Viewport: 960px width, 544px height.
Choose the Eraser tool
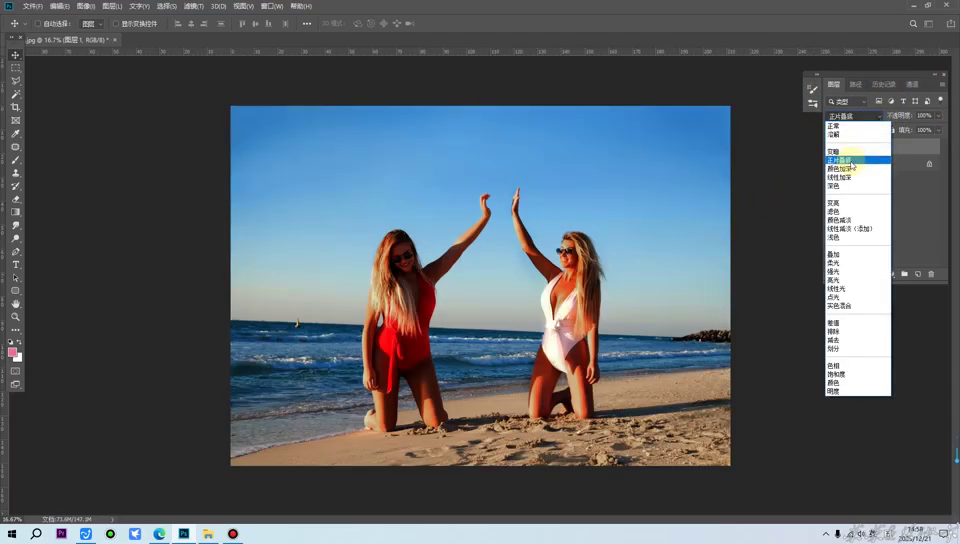pos(15,199)
